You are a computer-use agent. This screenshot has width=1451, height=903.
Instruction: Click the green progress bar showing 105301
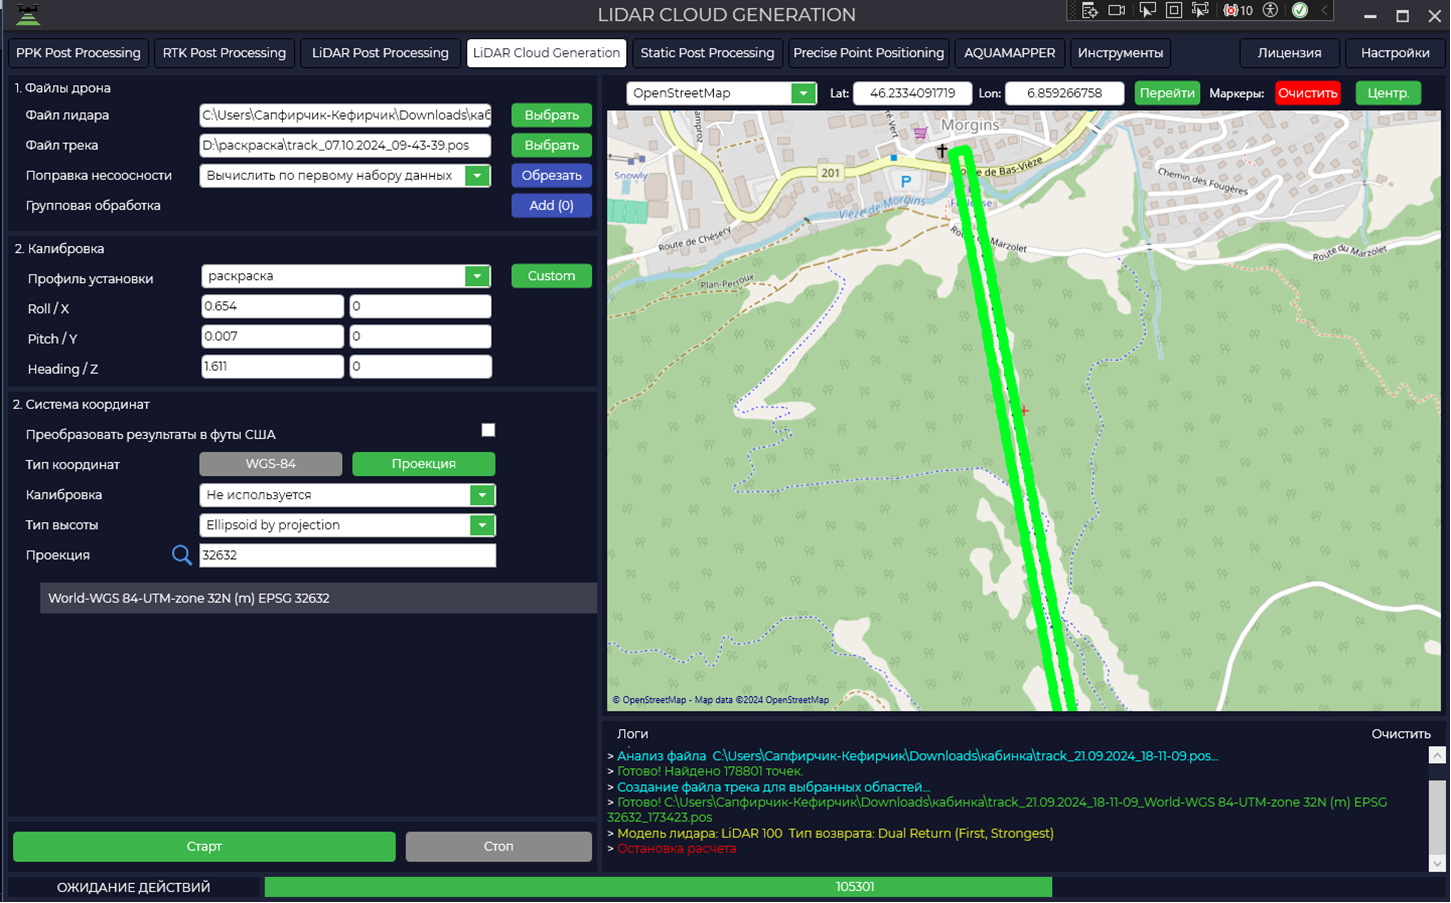click(658, 887)
